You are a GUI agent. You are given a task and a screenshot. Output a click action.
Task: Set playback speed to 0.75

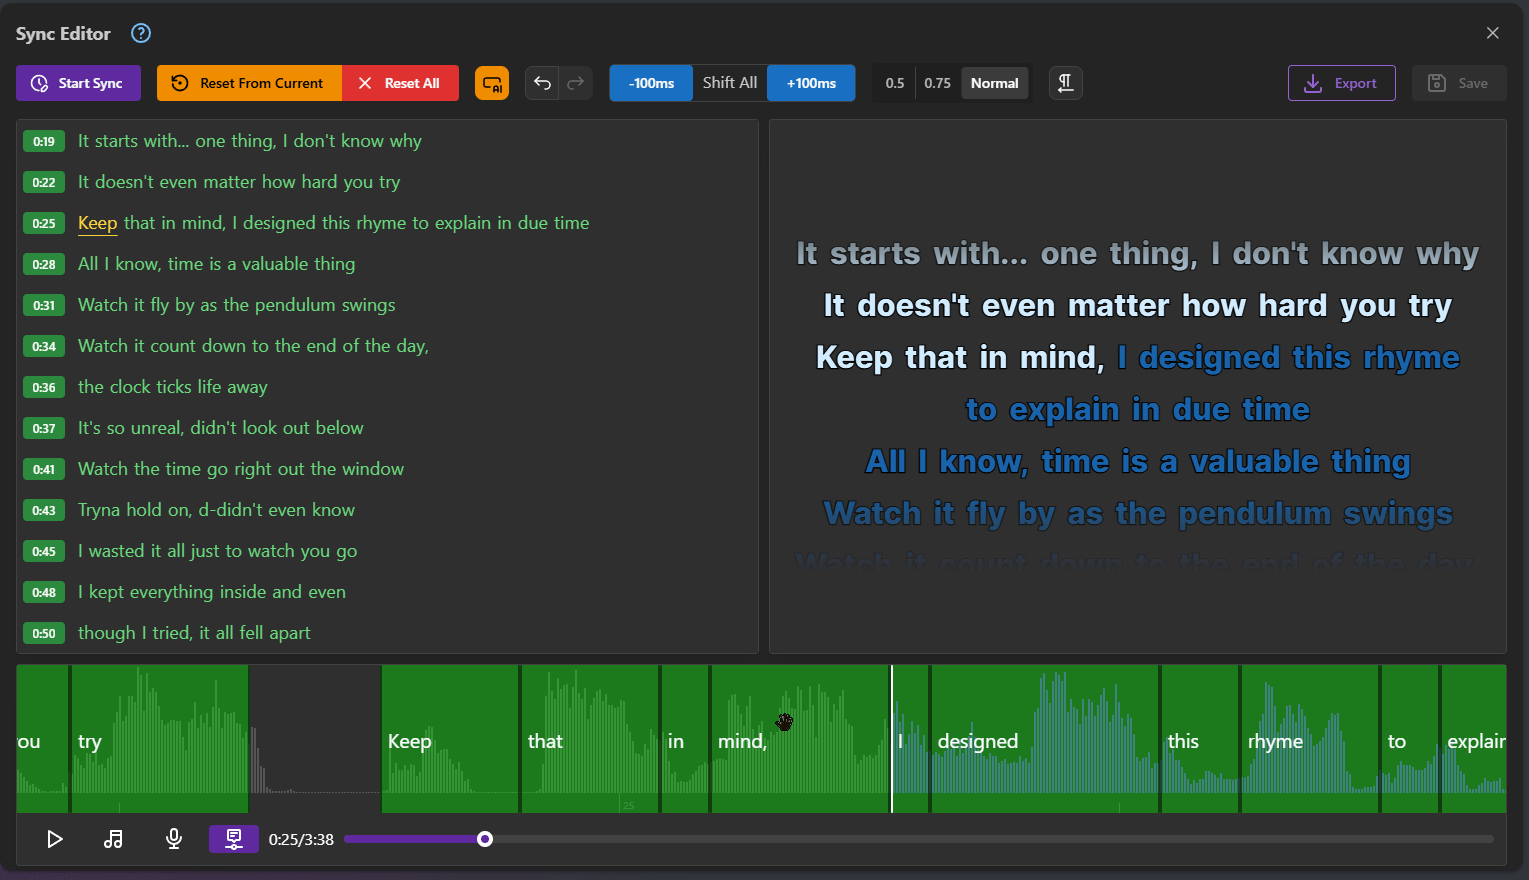pyautogui.click(x=937, y=83)
